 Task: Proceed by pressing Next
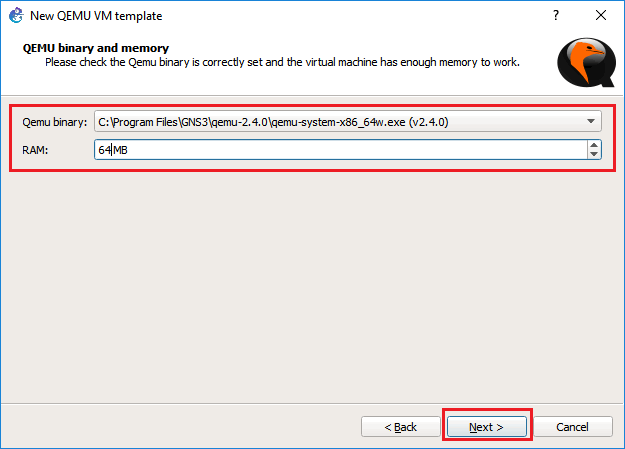pos(486,427)
